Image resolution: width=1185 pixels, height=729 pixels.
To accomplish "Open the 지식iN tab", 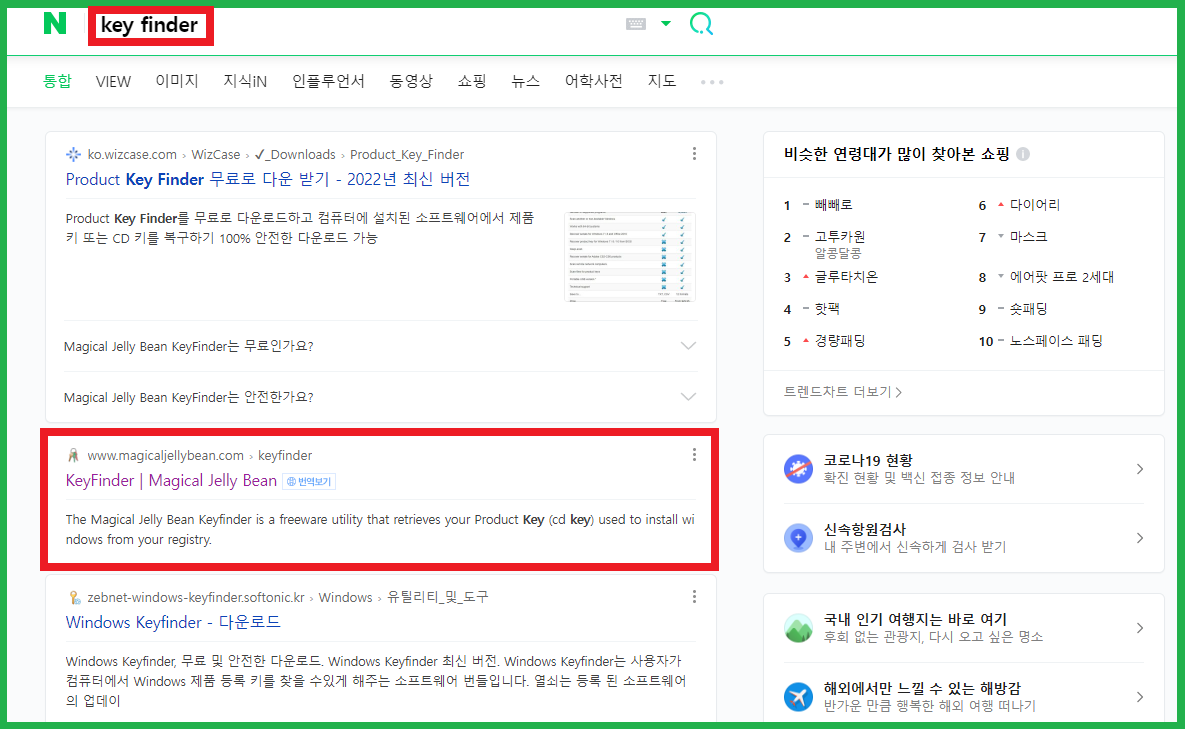I will pyautogui.click(x=245, y=81).
